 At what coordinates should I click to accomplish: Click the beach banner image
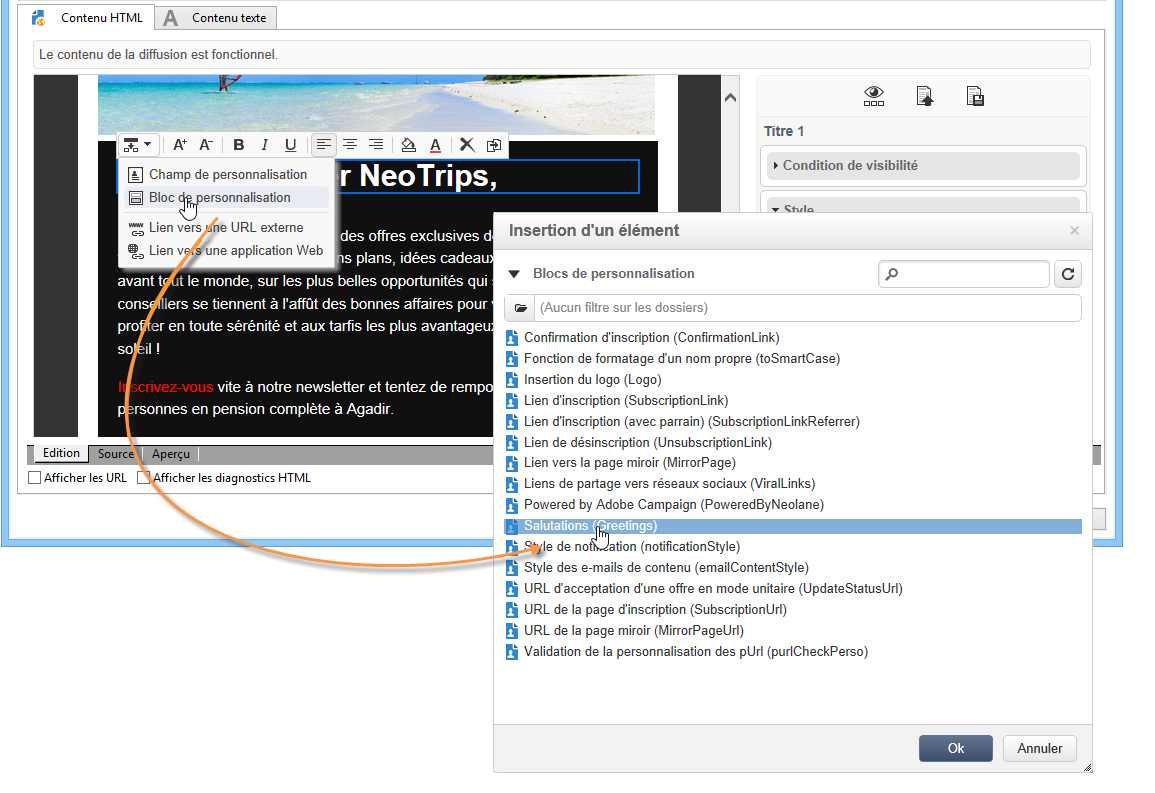(376, 105)
